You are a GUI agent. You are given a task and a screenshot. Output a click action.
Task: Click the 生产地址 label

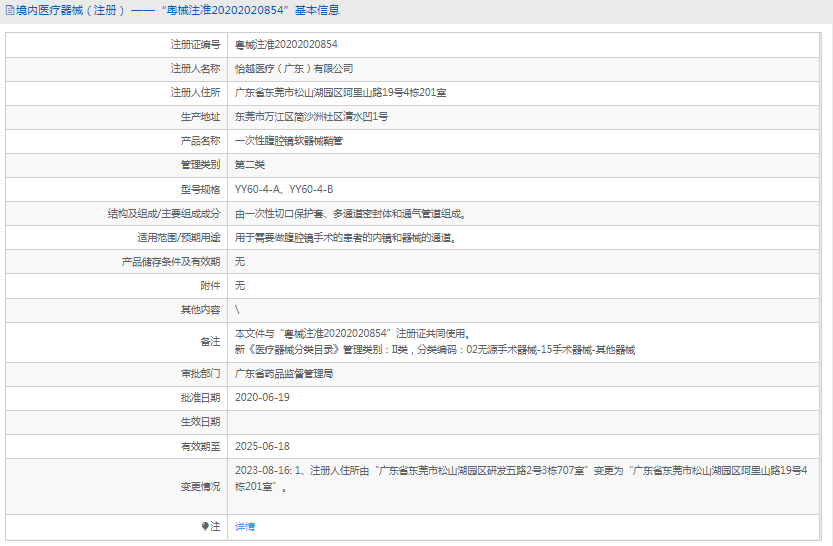(x=200, y=117)
